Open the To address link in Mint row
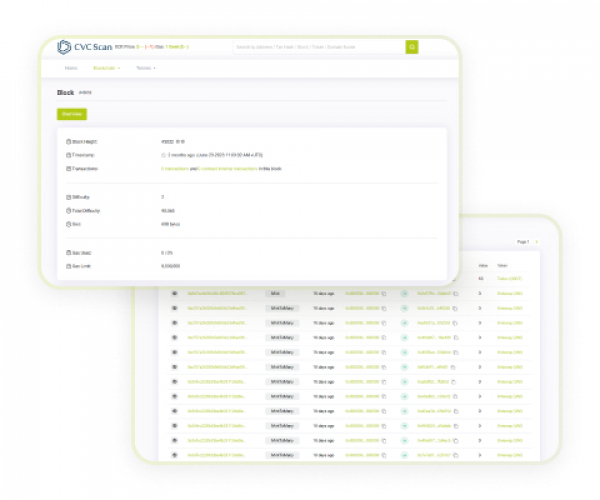 (x=434, y=293)
